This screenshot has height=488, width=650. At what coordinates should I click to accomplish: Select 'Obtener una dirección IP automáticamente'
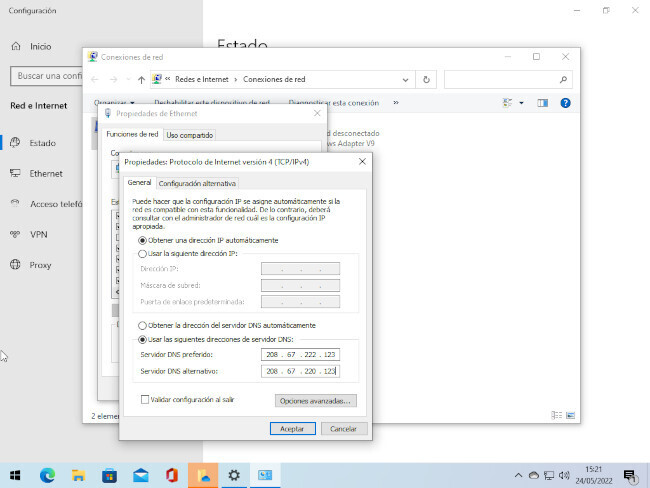(143, 240)
